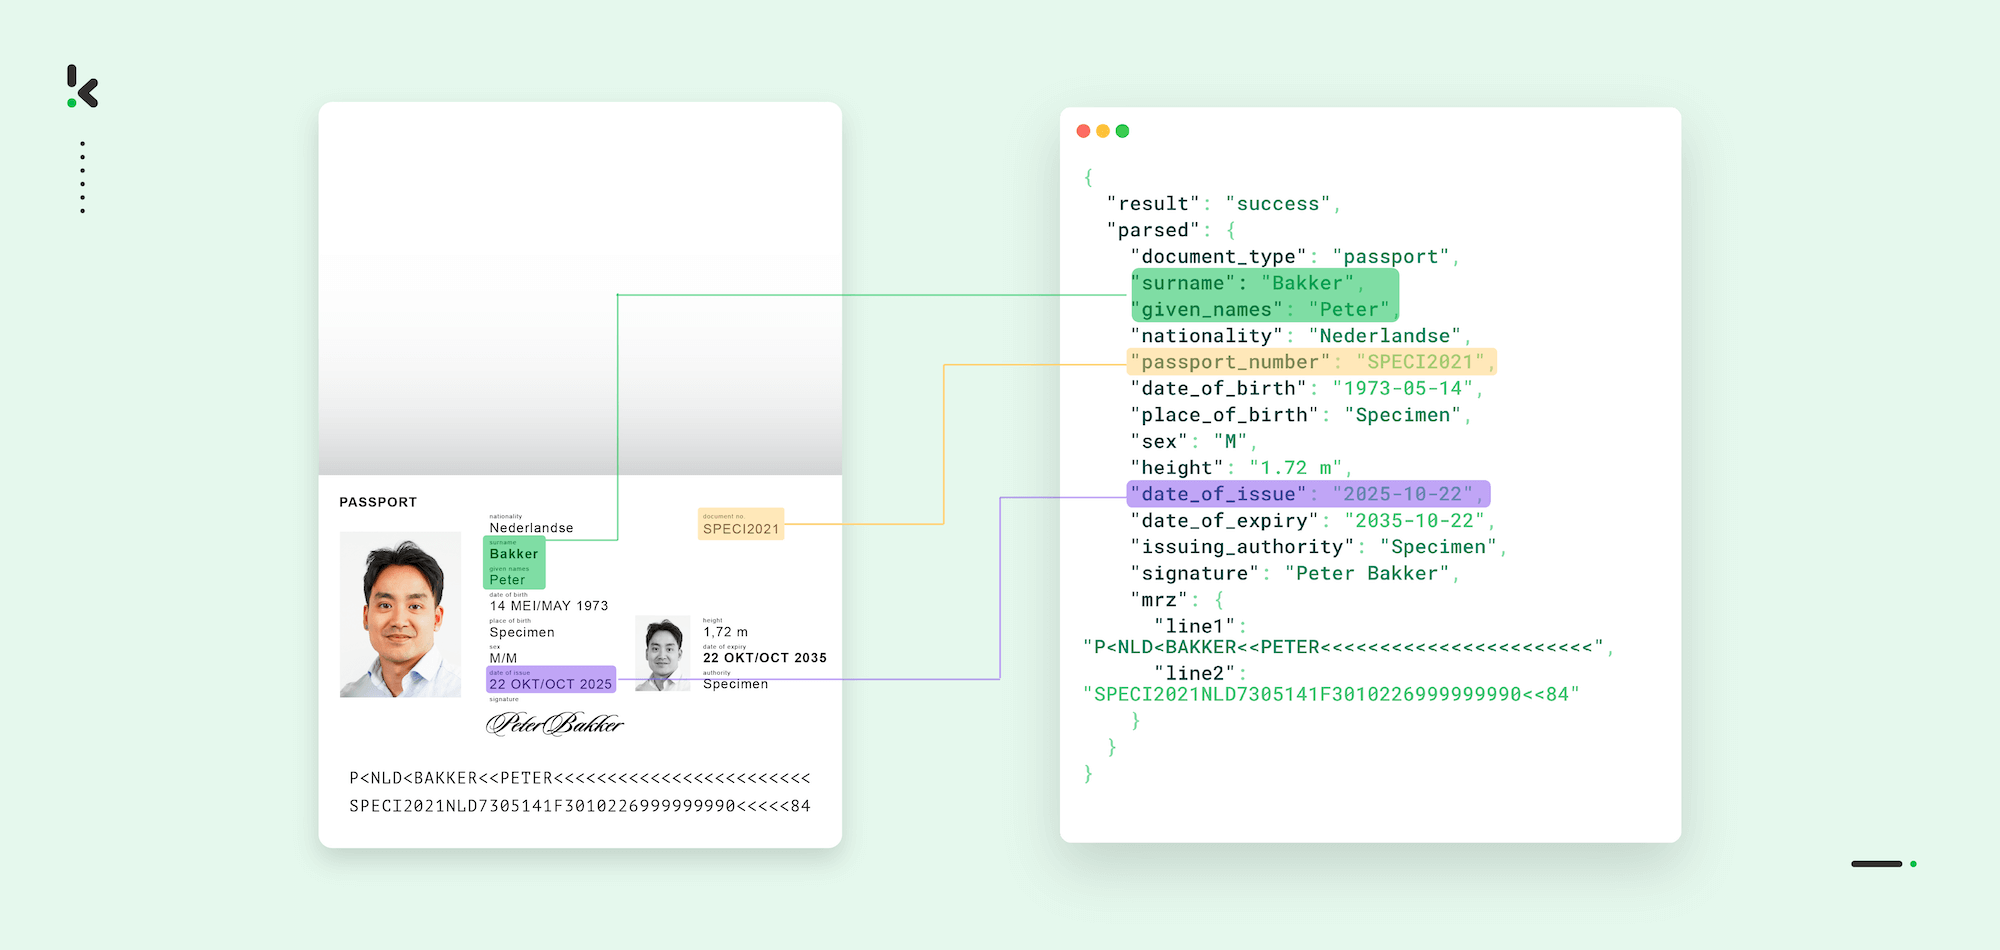Click the Peter Bakker handwritten signature
This screenshot has height=950, width=2000.
554,724
